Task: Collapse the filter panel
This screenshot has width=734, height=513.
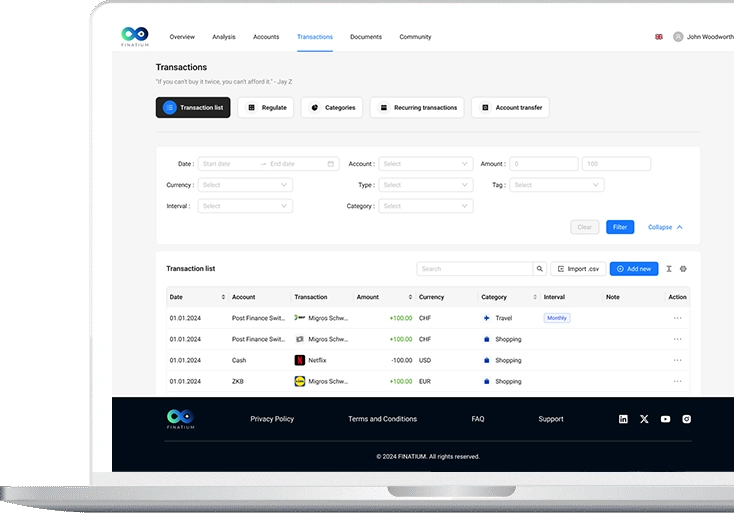Action: click(665, 227)
